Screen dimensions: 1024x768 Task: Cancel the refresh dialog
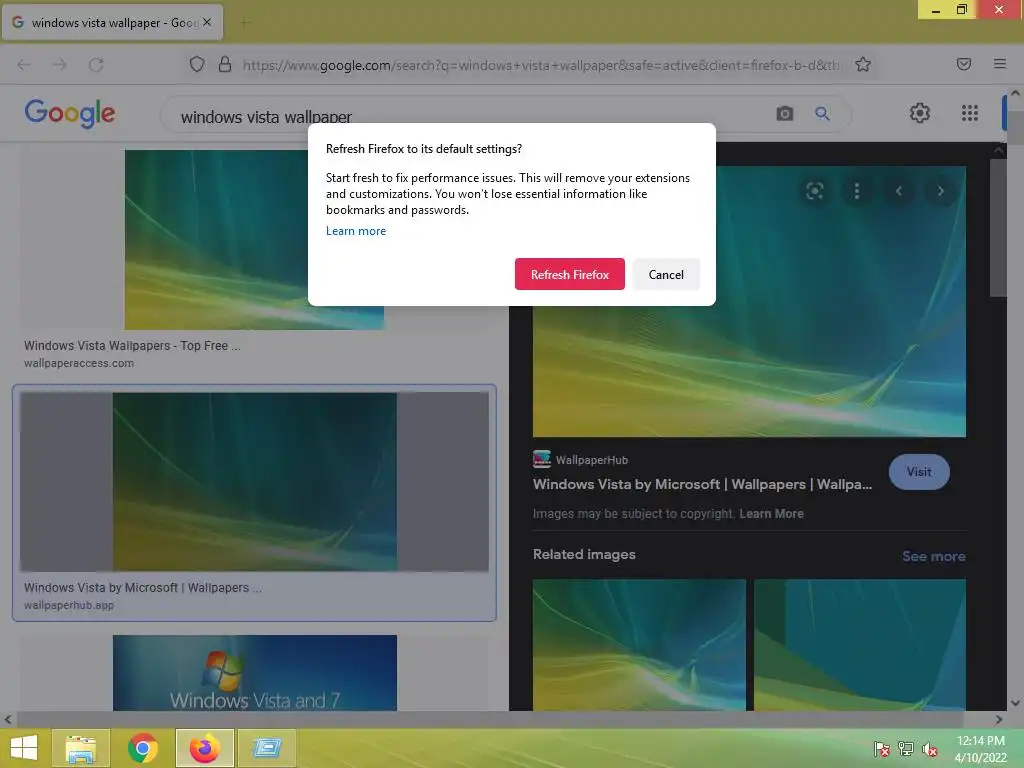point(666,274)
